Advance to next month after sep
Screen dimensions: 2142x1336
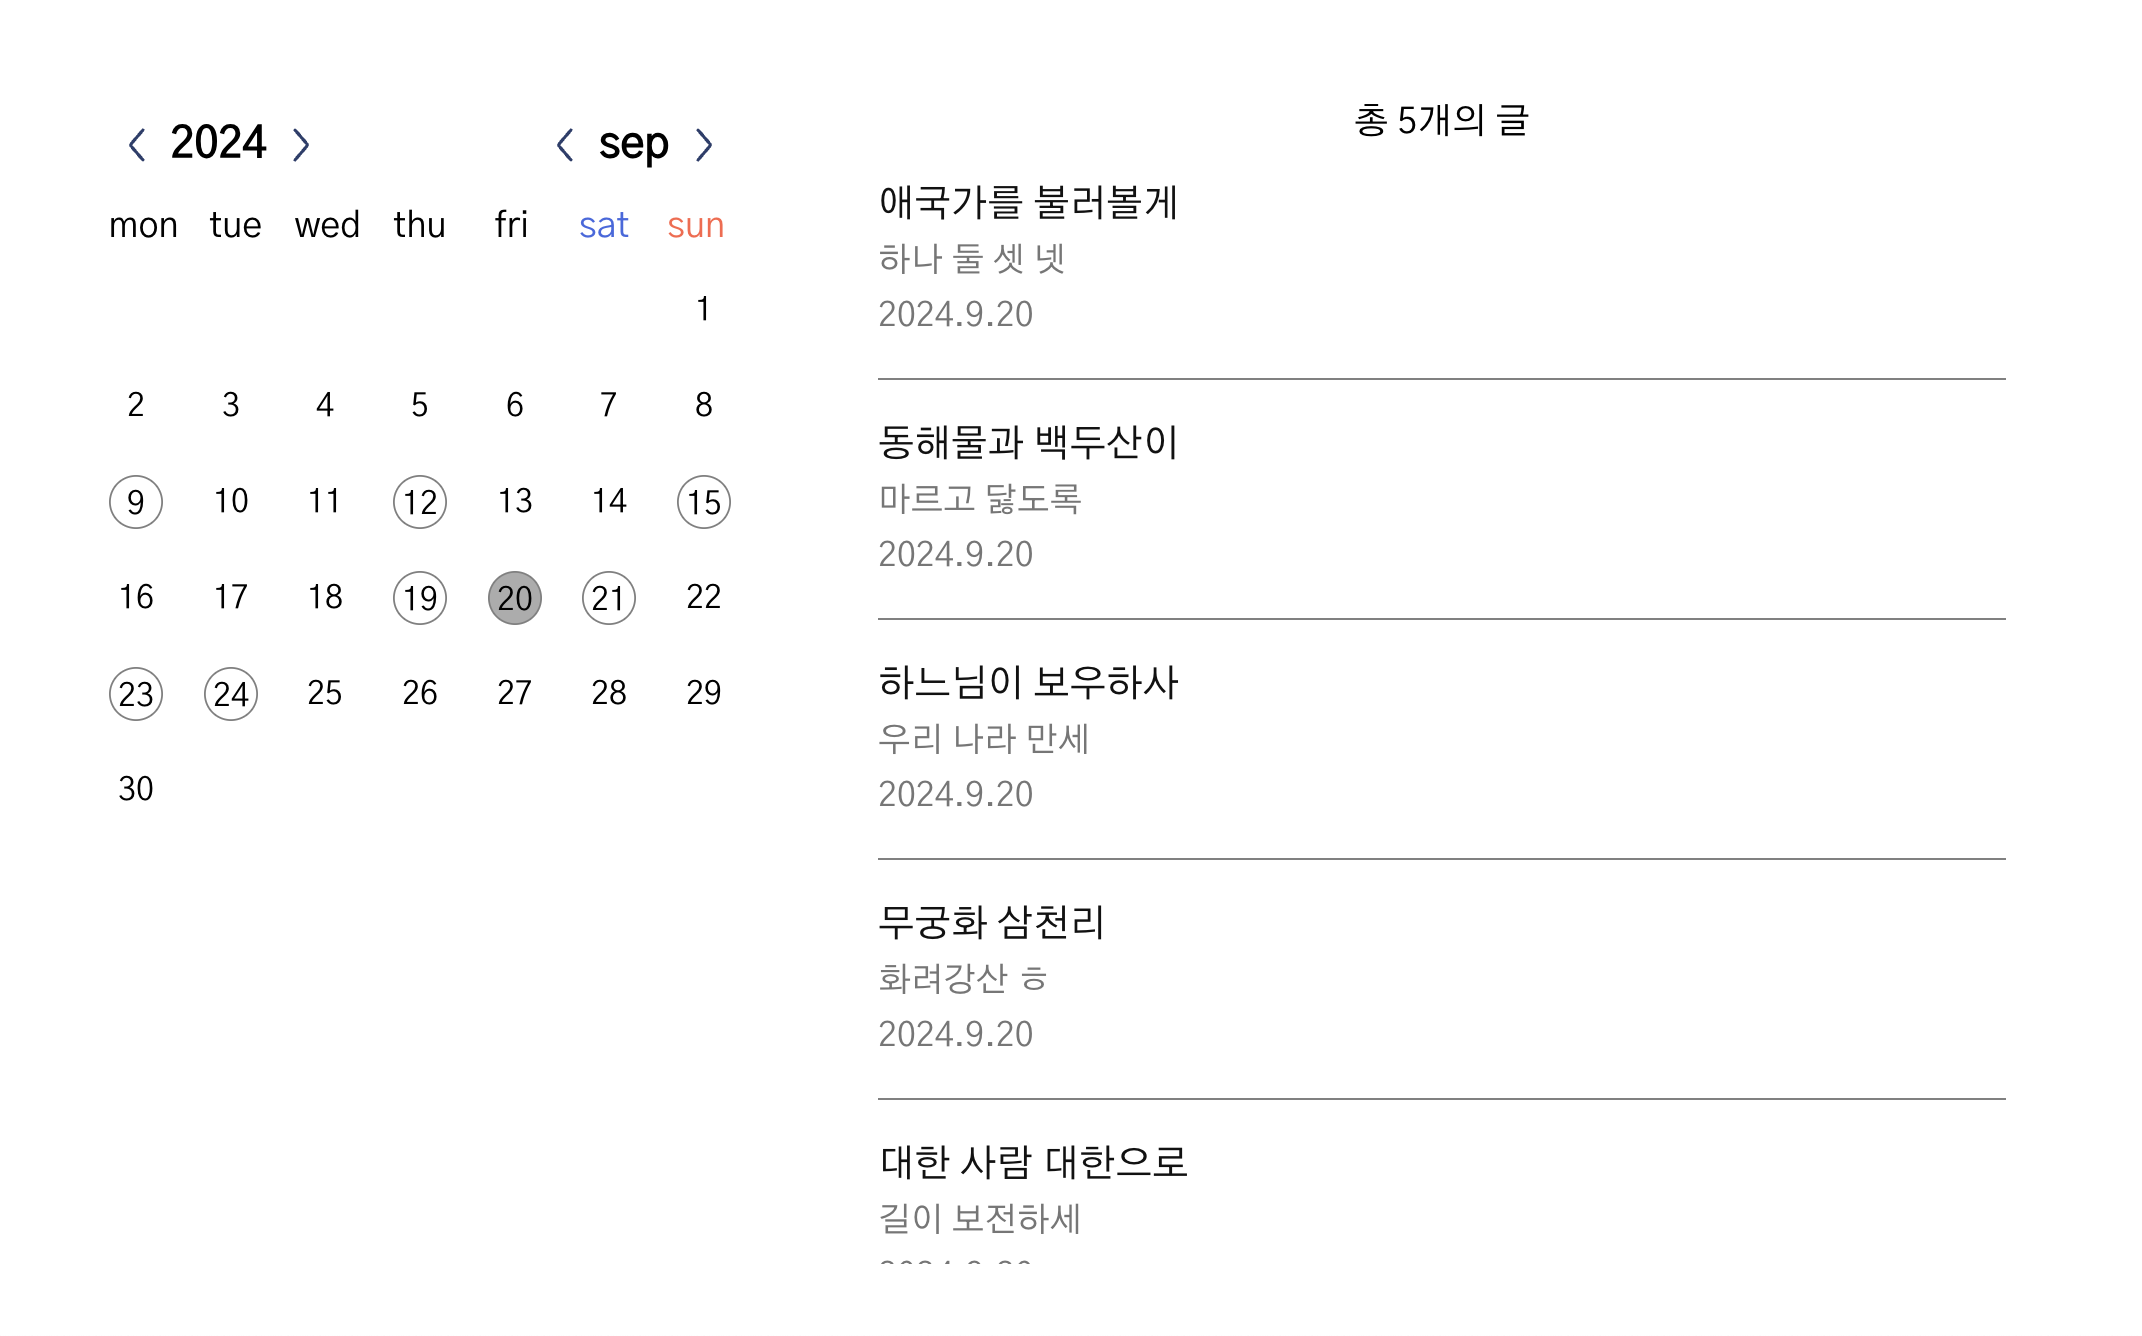click(x=704, y=145)
